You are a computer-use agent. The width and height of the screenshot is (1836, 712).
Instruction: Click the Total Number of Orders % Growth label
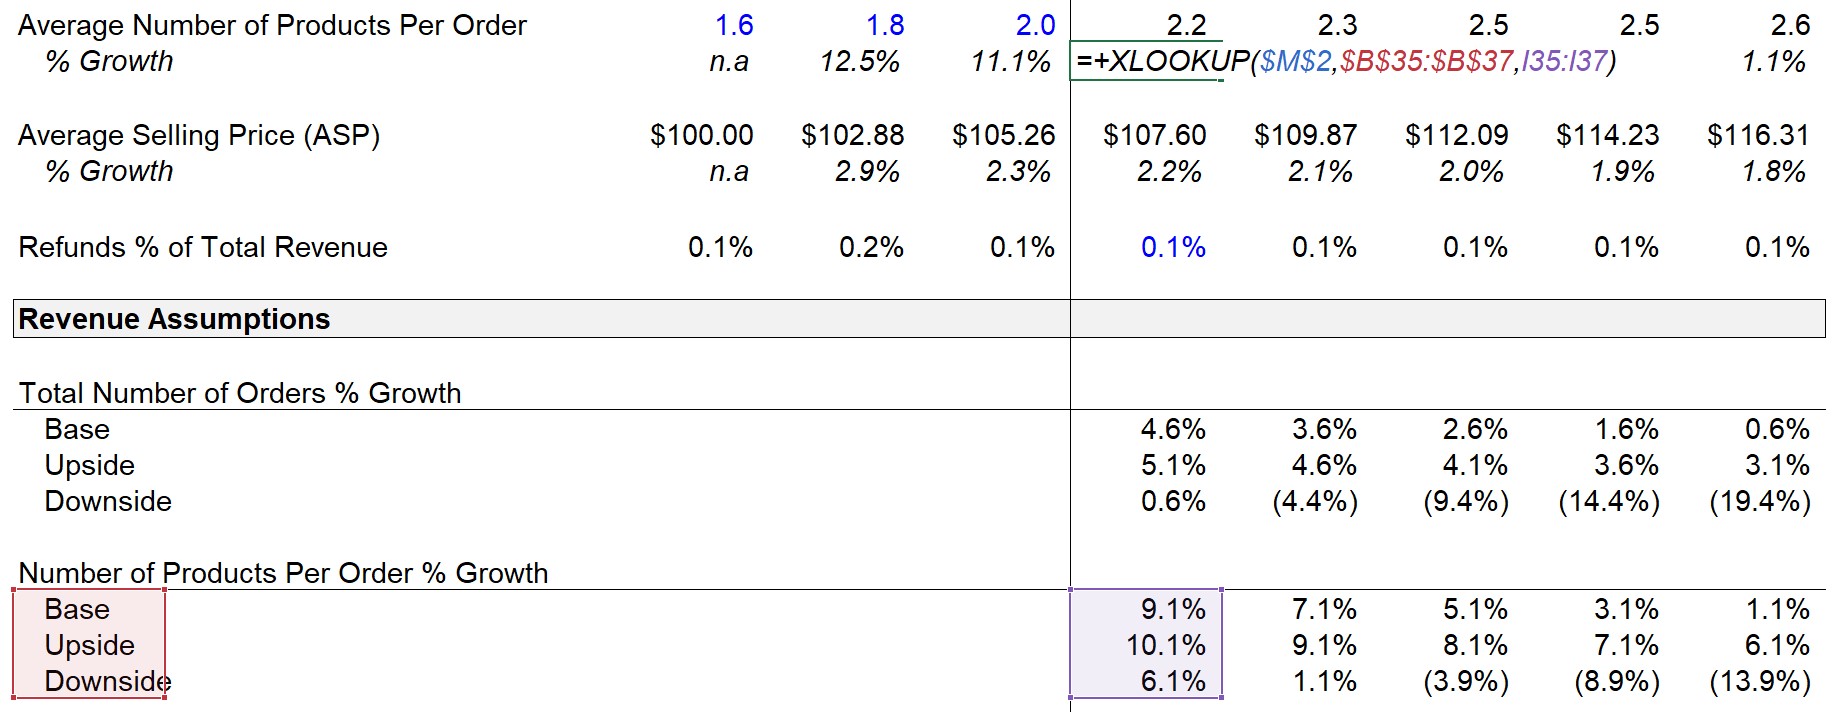point(240,393)
